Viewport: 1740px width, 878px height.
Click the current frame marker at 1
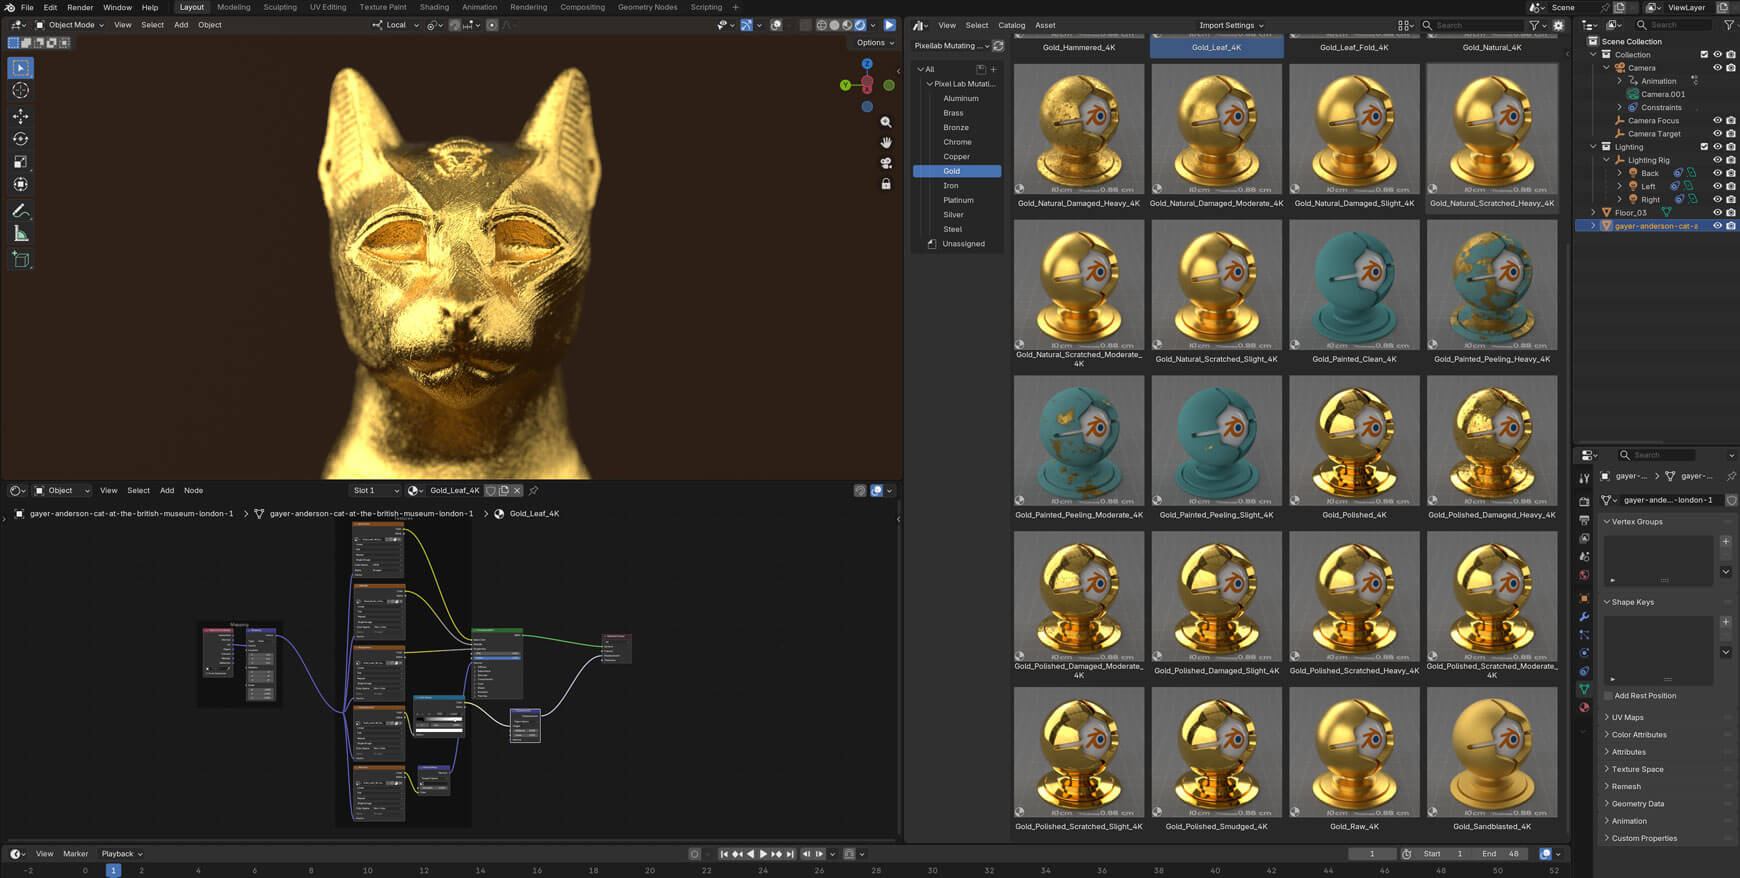pos(113,871)
